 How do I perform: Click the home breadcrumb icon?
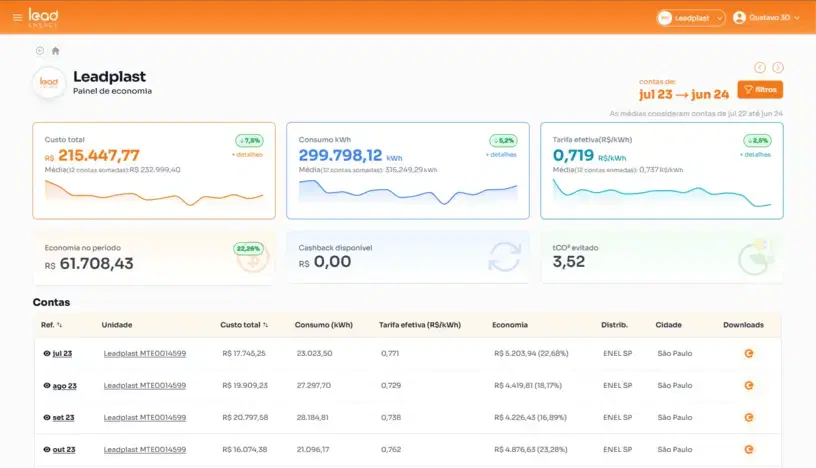pos(56,50)
